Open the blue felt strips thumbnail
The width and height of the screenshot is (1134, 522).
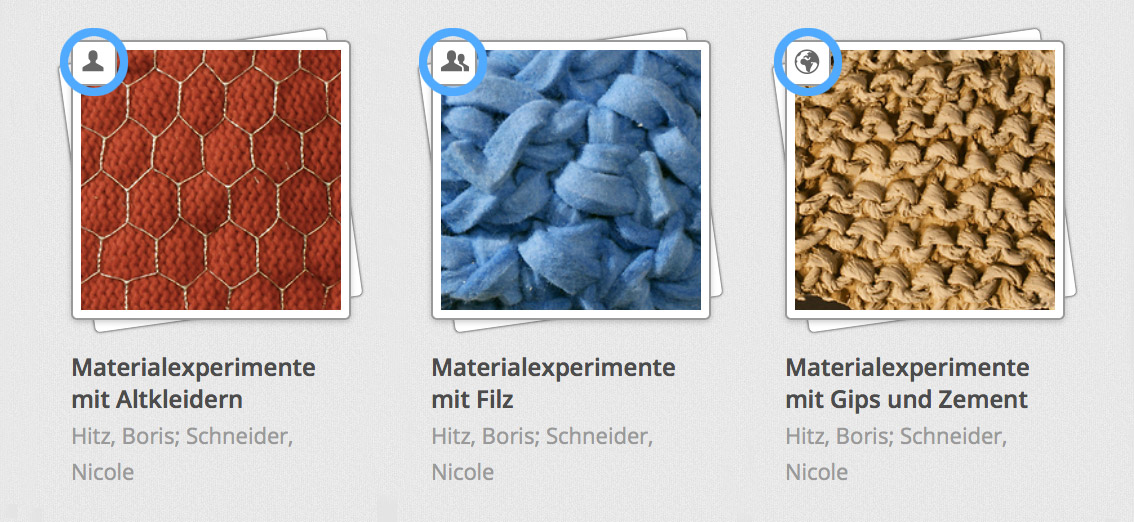[571, 179]
